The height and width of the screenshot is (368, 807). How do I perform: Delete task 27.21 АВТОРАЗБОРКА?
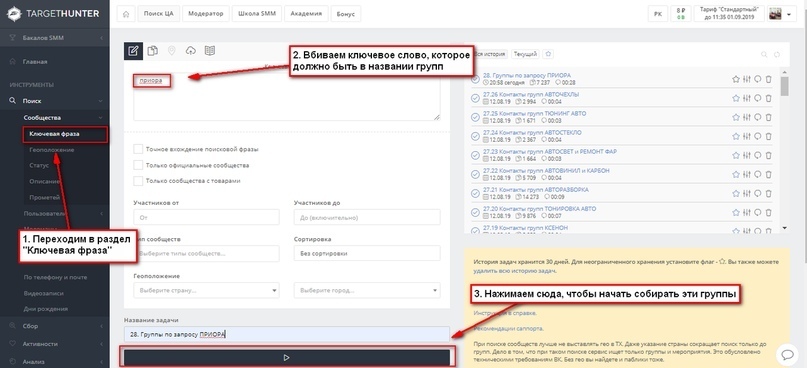768,194
